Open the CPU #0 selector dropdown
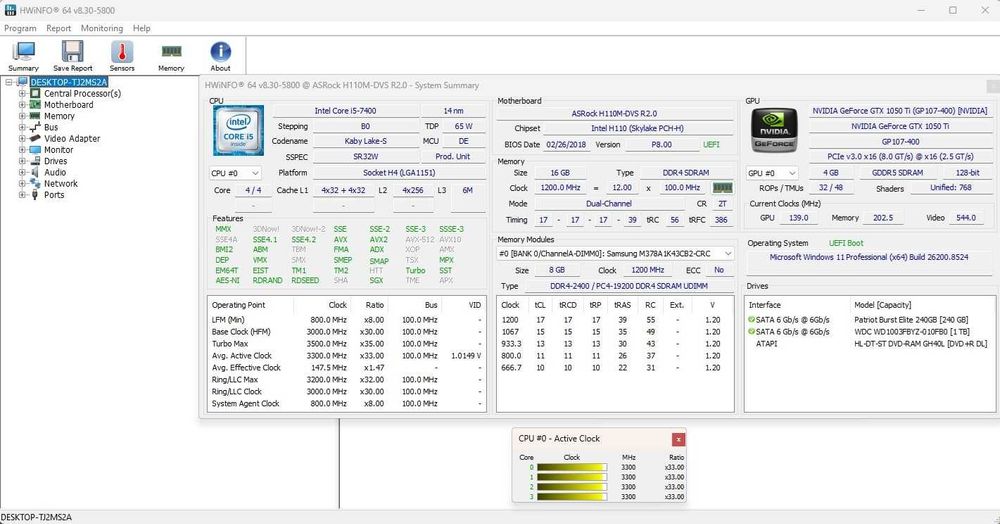The width and height of the screenshot is (1000, 524). pos(235,173)
